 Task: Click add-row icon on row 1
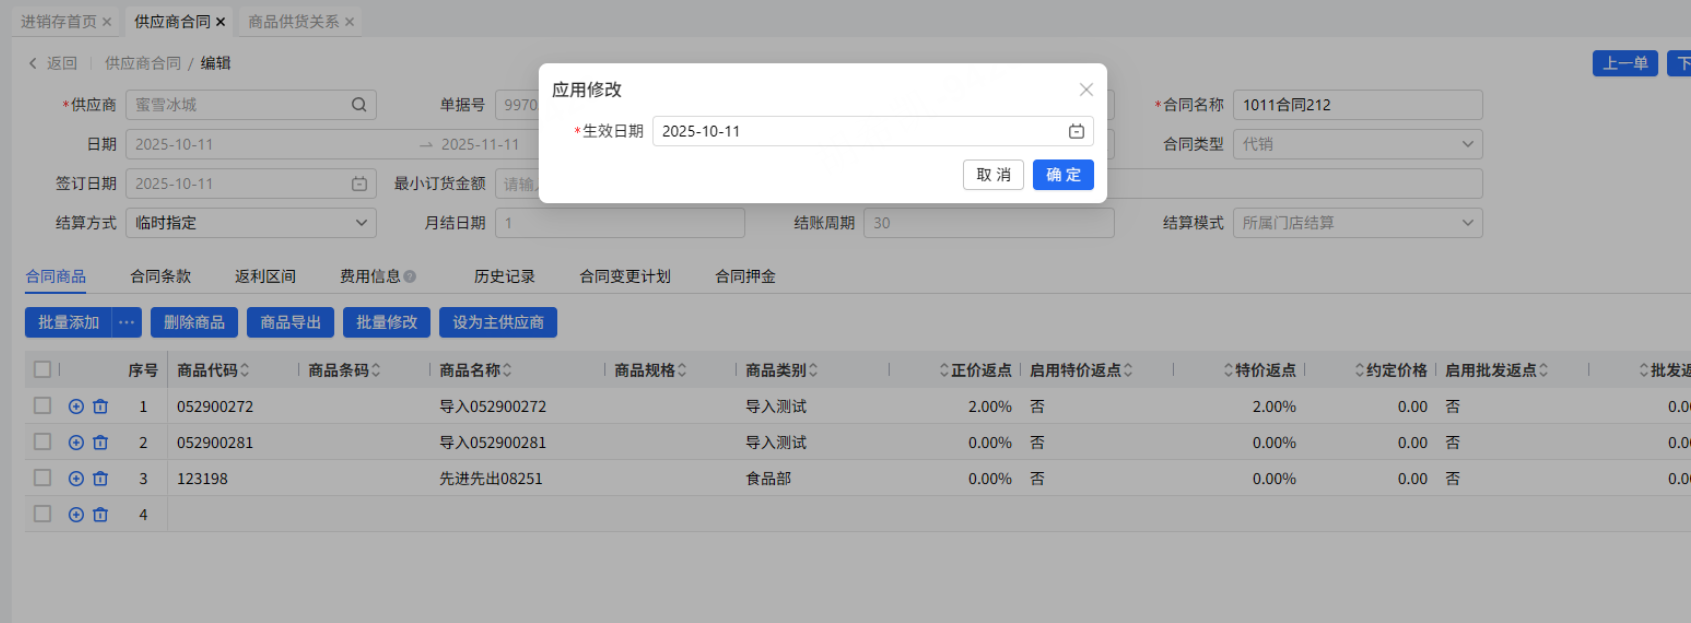pyautogui.click(x=76, y=407)
